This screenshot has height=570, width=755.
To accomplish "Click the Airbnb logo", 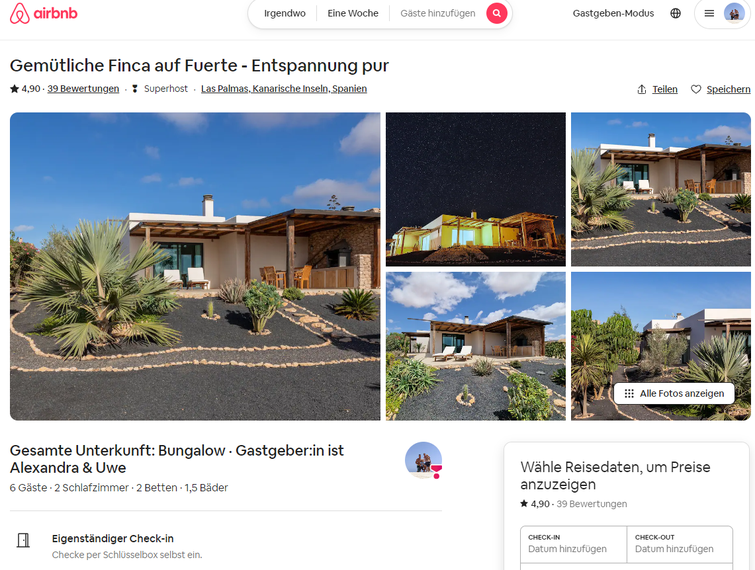I will (43, 13).
